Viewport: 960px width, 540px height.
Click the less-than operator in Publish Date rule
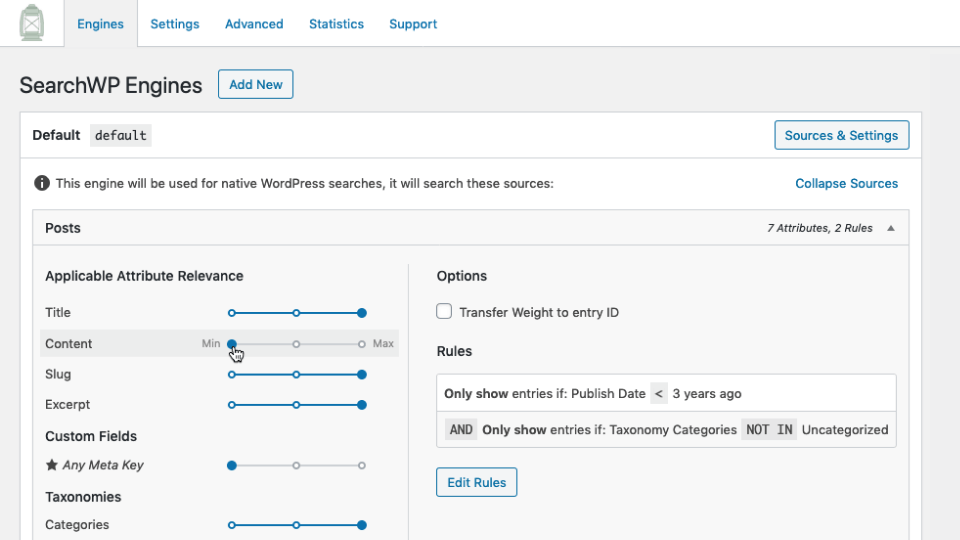point(659,394)
